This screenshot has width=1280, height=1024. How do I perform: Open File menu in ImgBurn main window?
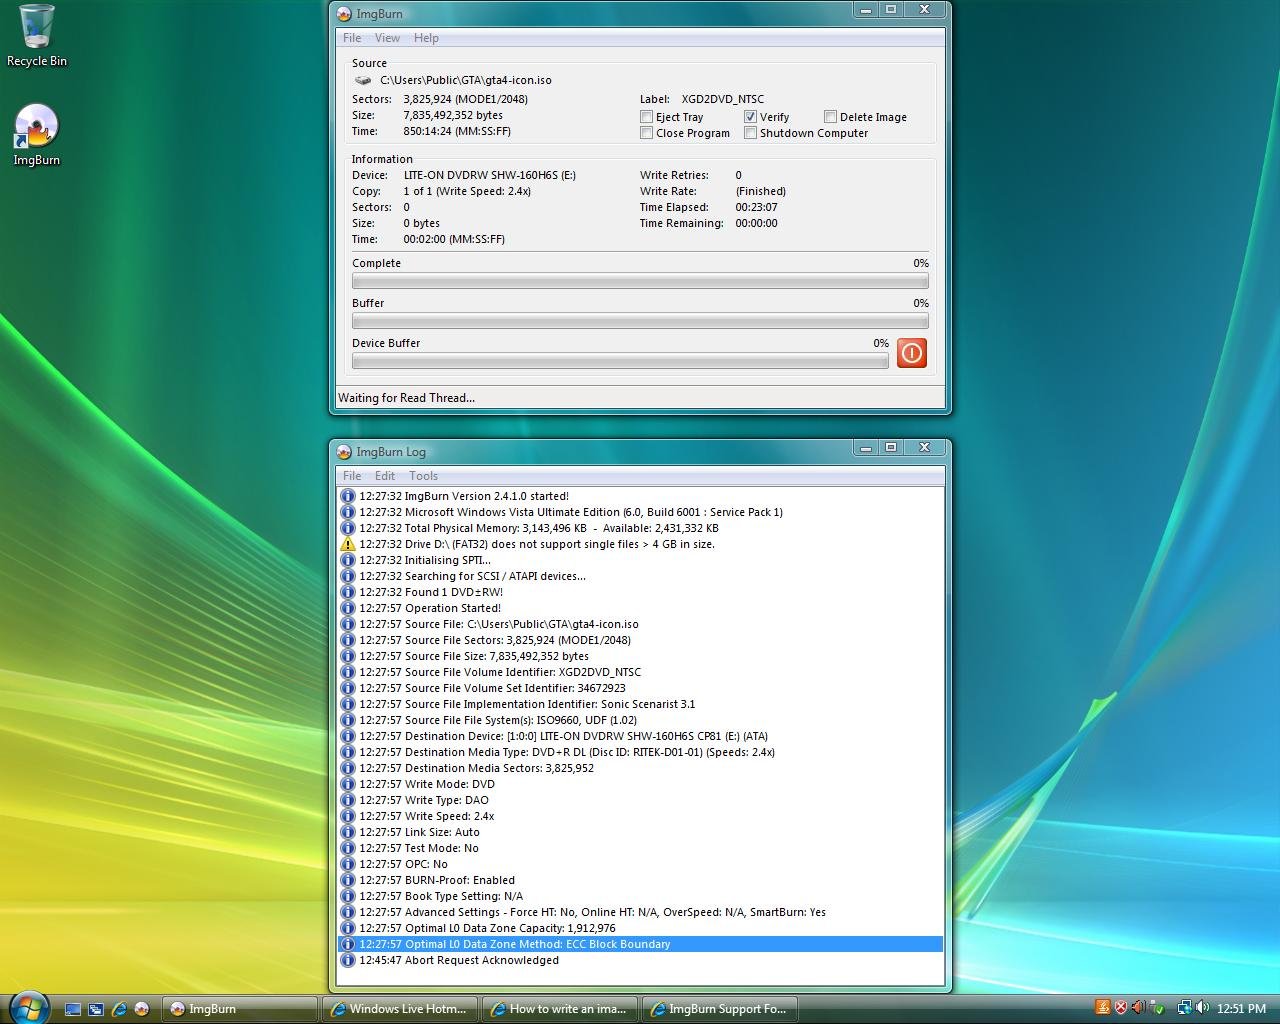tap(352, 38)
